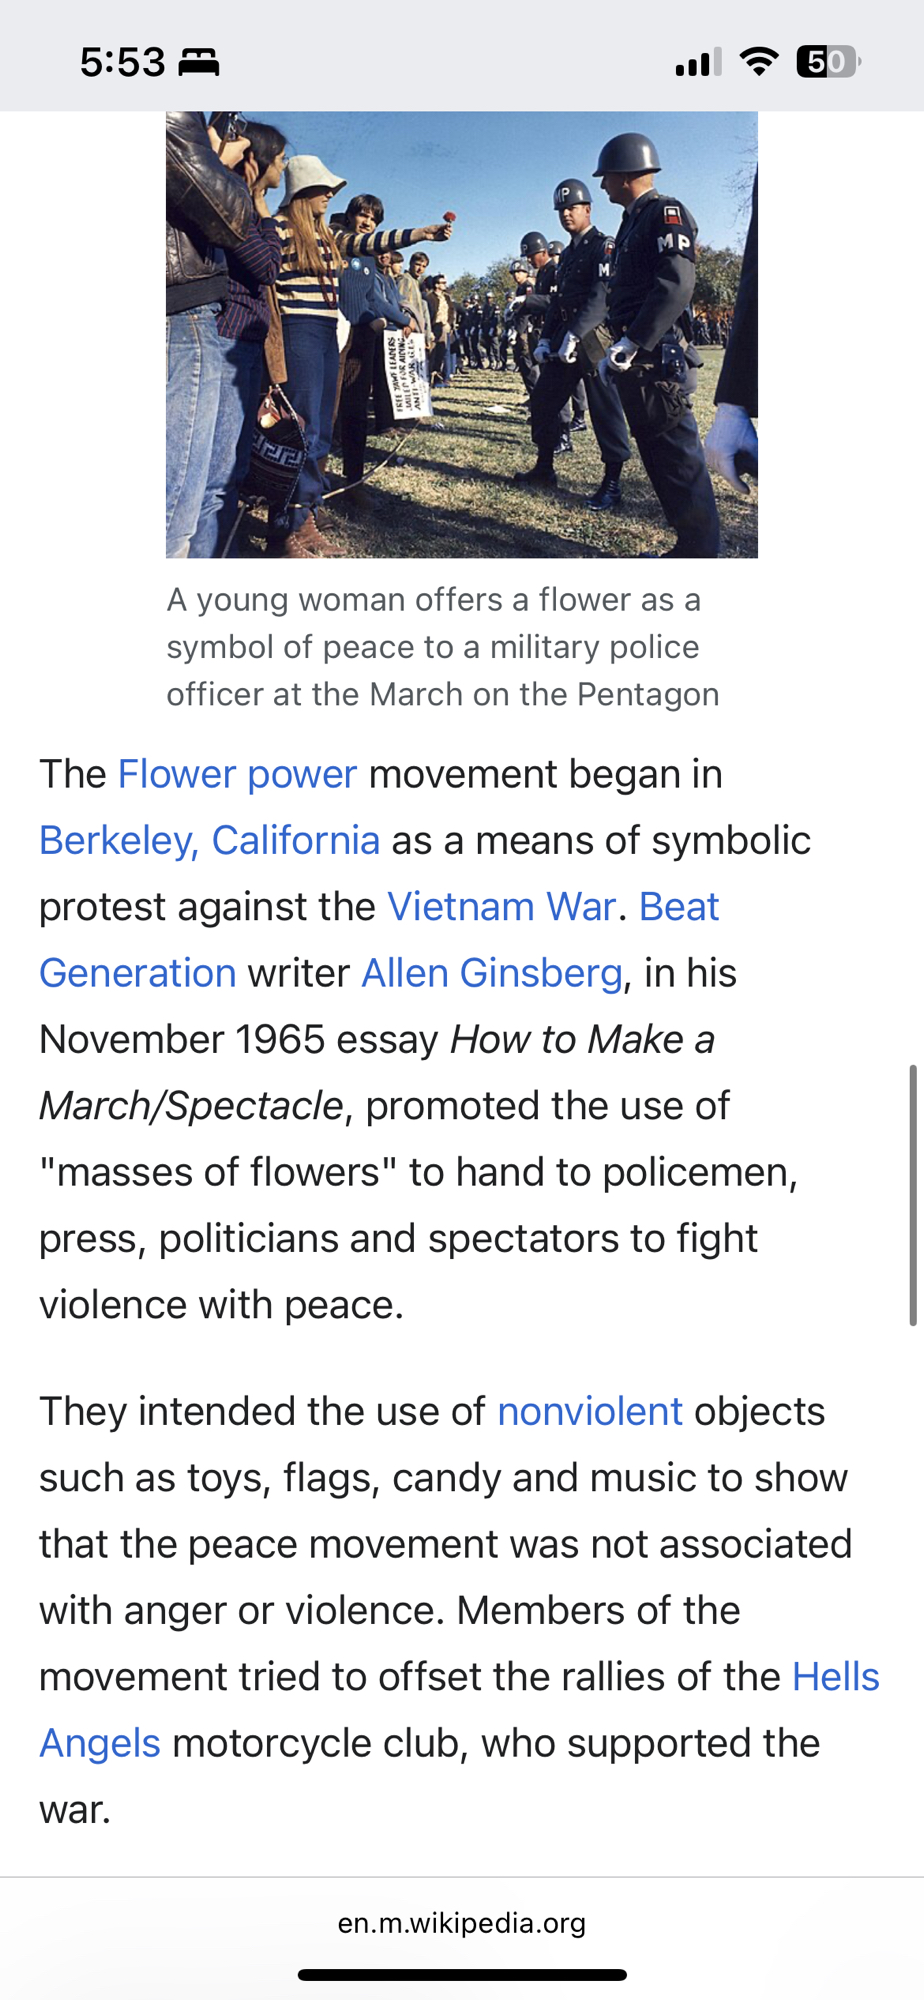
Task: Tap the en.m.wikipedia.org address bar
Action: coord(462,1923)
